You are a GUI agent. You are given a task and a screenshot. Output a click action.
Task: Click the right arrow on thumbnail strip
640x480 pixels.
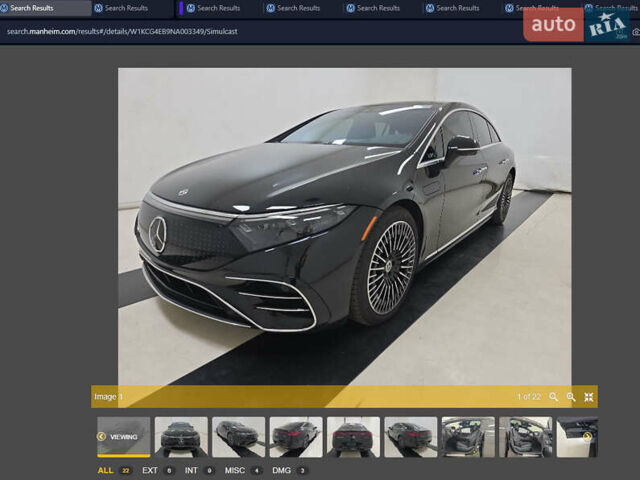click(x=588, y=437)
